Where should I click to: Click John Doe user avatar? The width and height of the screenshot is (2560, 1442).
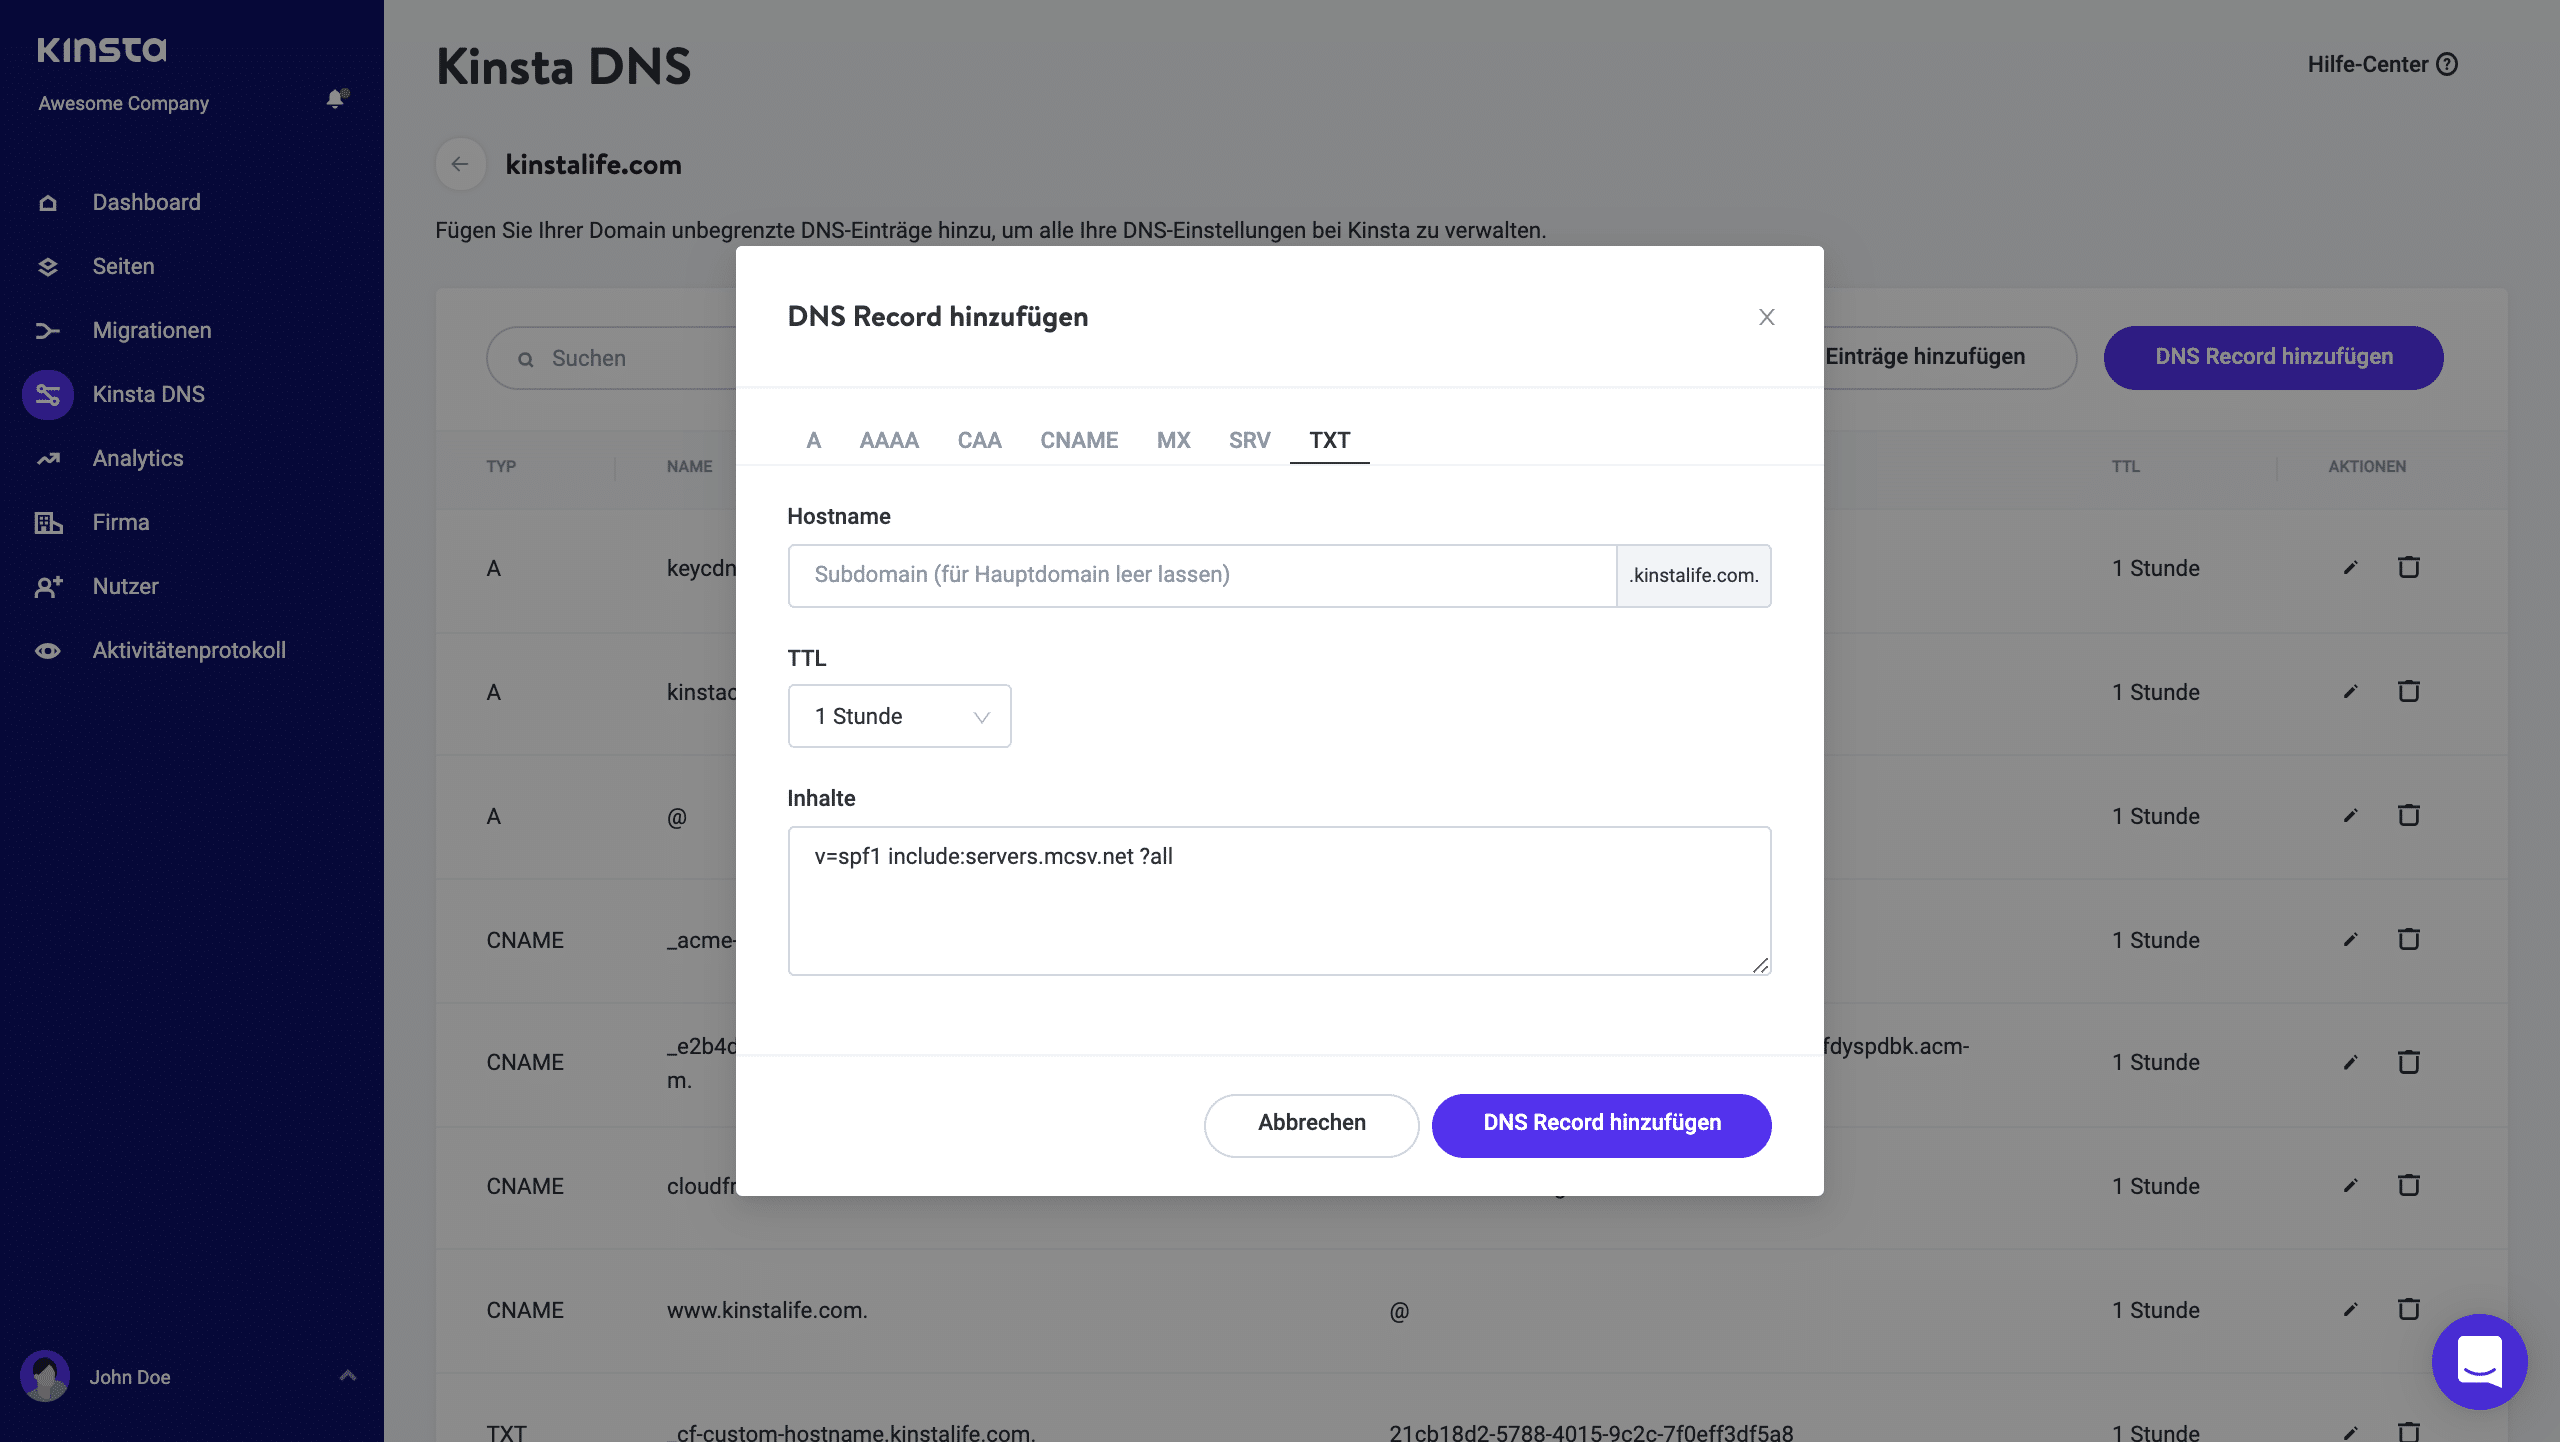(x=45, y=1377)
